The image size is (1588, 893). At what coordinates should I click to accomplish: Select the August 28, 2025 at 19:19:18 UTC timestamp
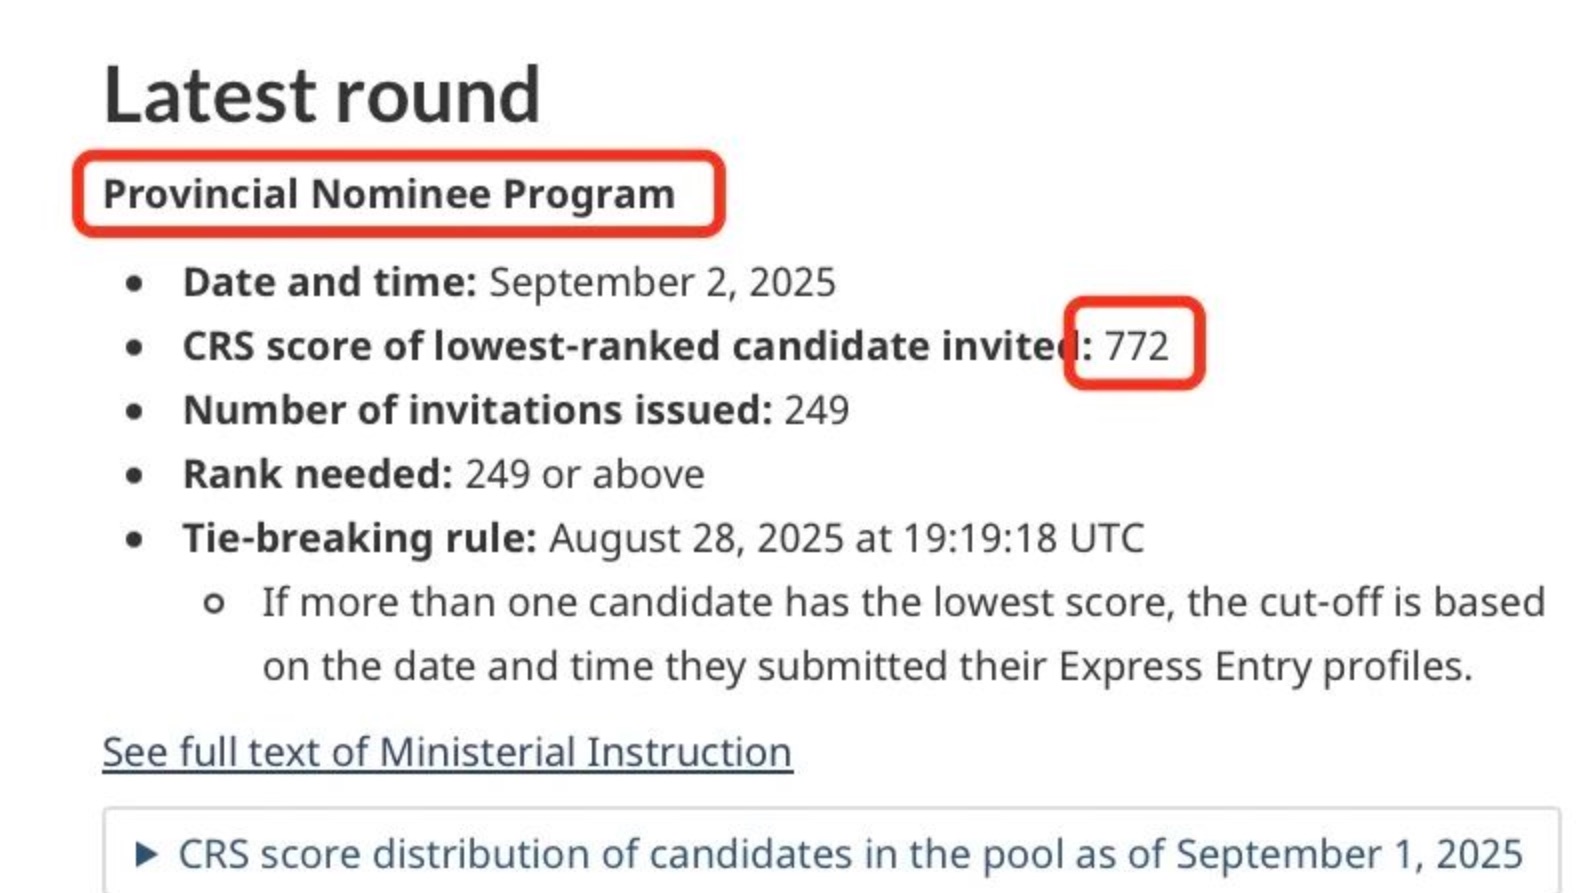coord(846,538)
